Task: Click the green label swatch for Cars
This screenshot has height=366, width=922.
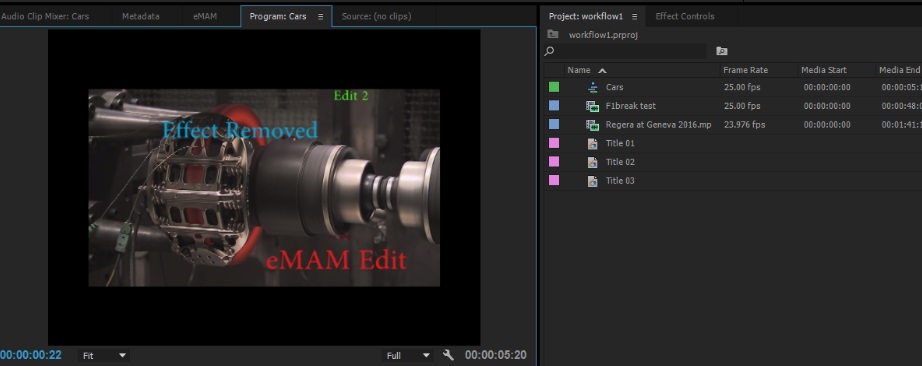Action: pyautogui.click(x=554, y=87)
